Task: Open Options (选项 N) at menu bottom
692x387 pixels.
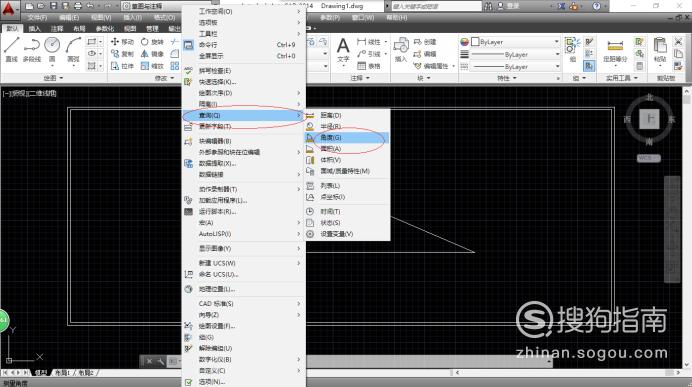Action: (244, 382)
